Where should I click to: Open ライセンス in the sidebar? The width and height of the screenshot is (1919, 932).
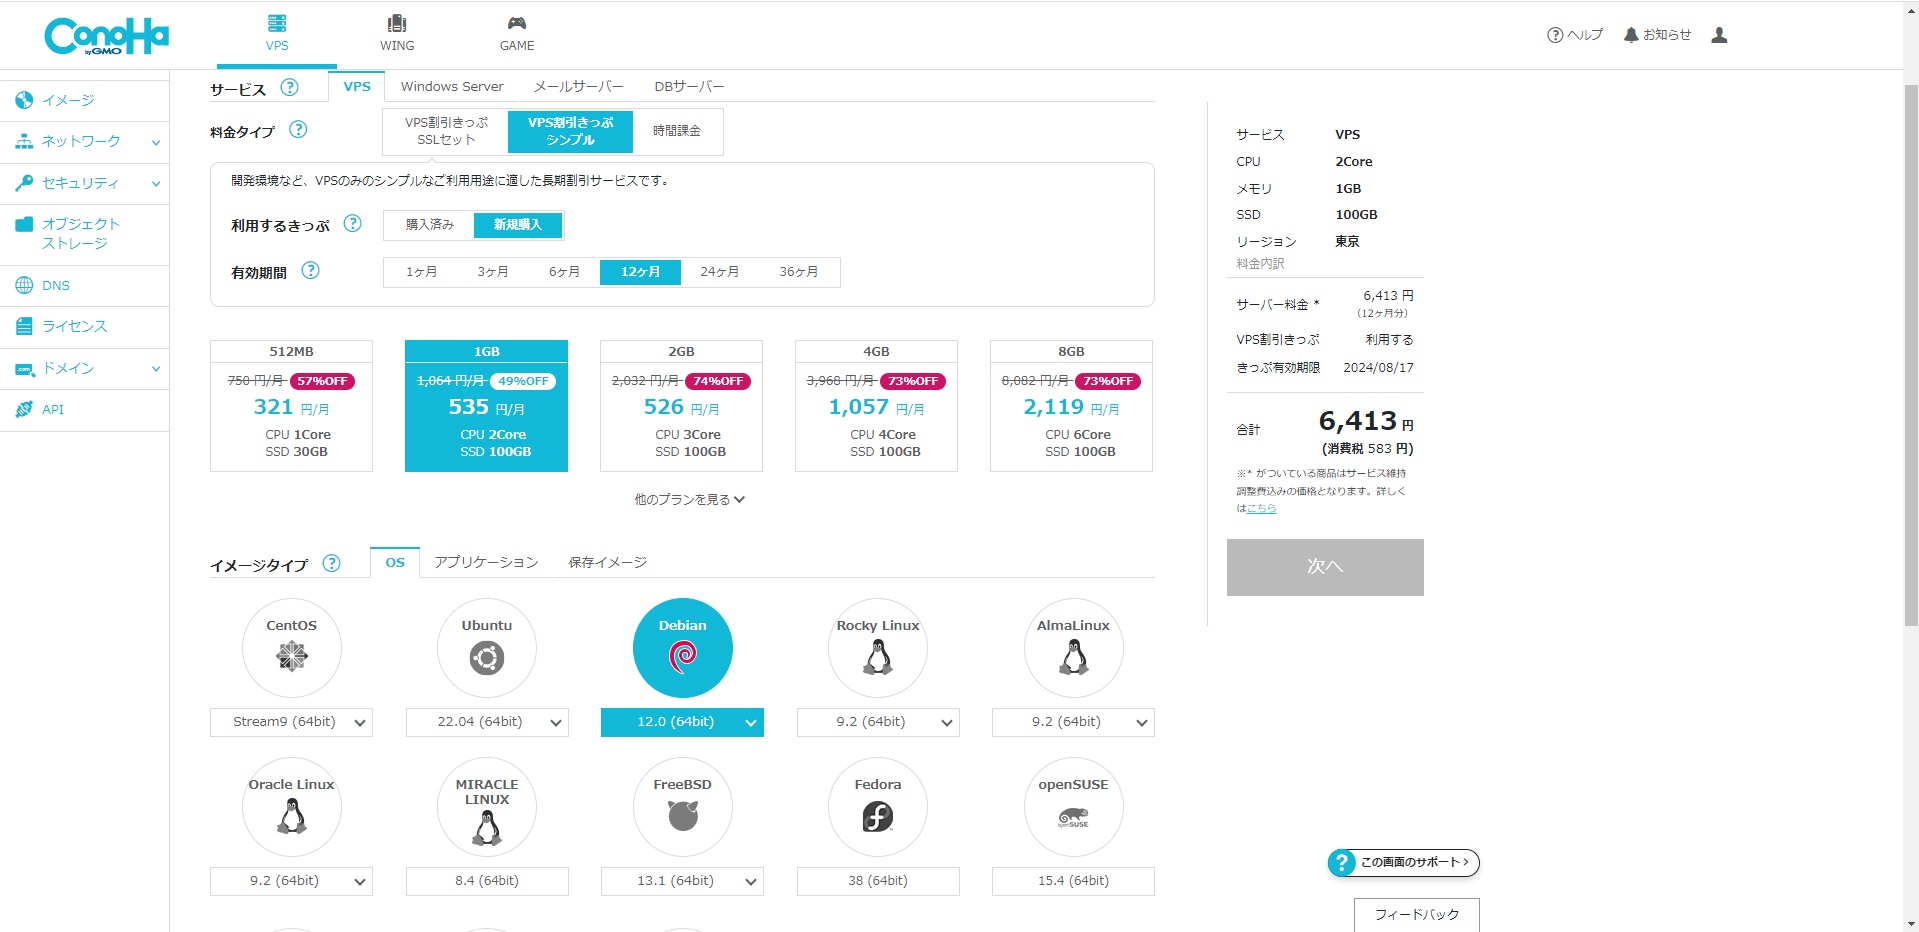coord(84,326)
